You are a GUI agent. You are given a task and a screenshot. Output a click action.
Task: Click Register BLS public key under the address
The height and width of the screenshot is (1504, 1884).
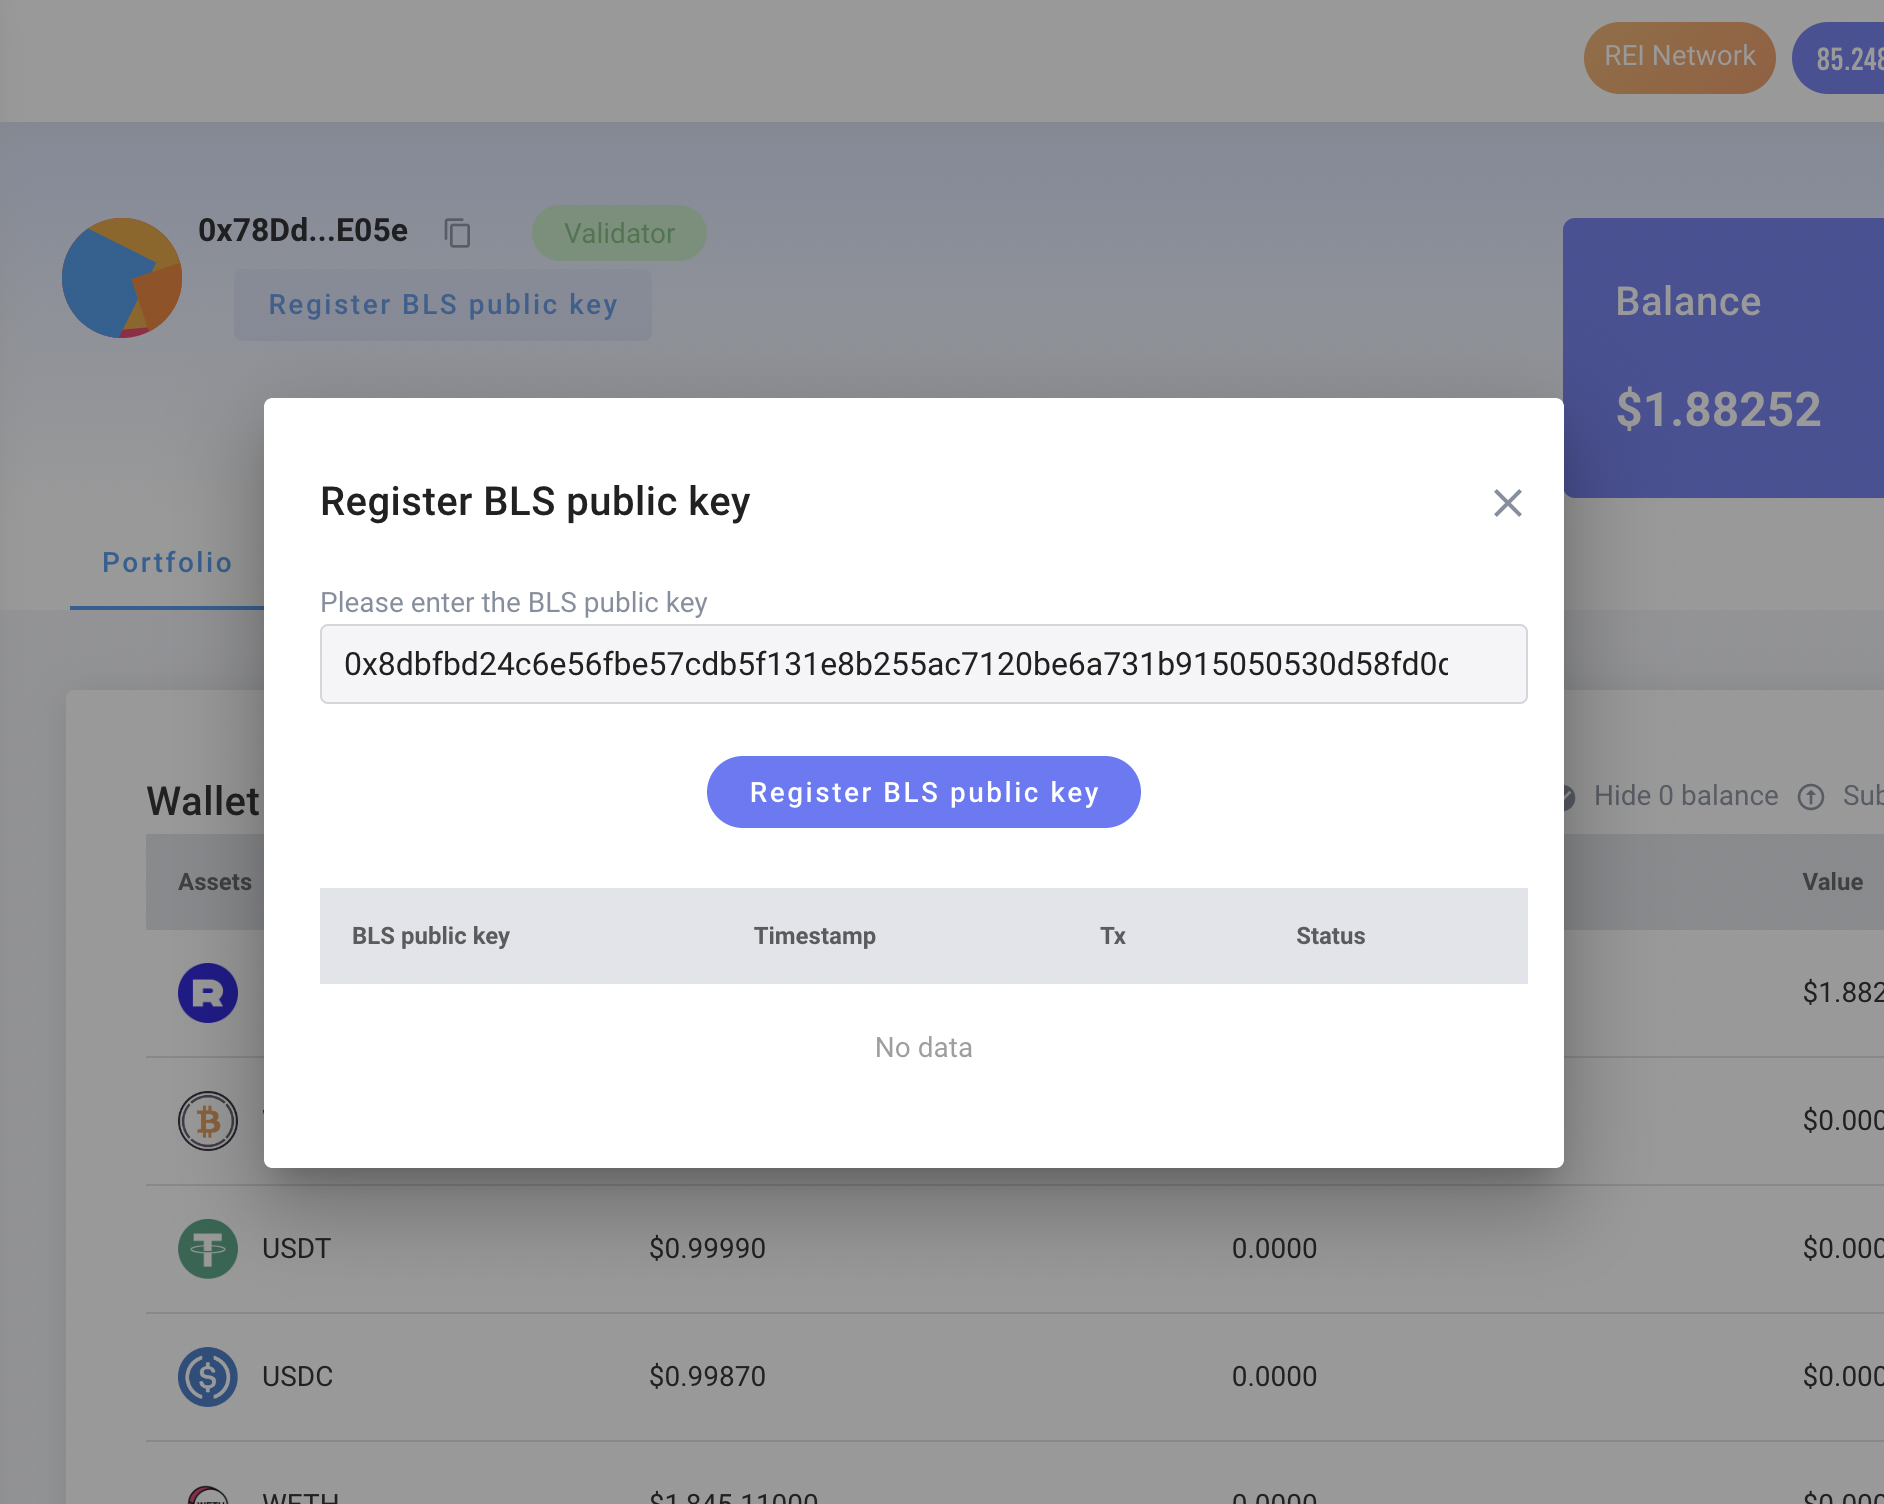pos(443,305)
